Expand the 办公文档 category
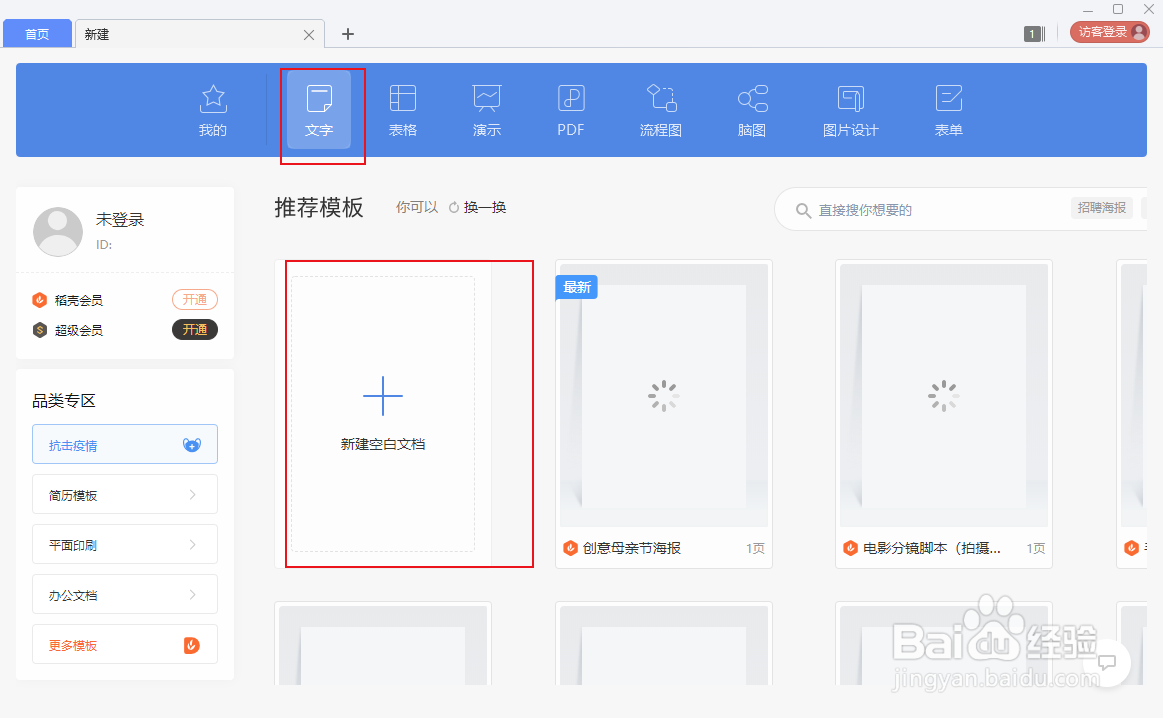The width and height of the screenshot is (1163, 718). click(x=125, y=594)
